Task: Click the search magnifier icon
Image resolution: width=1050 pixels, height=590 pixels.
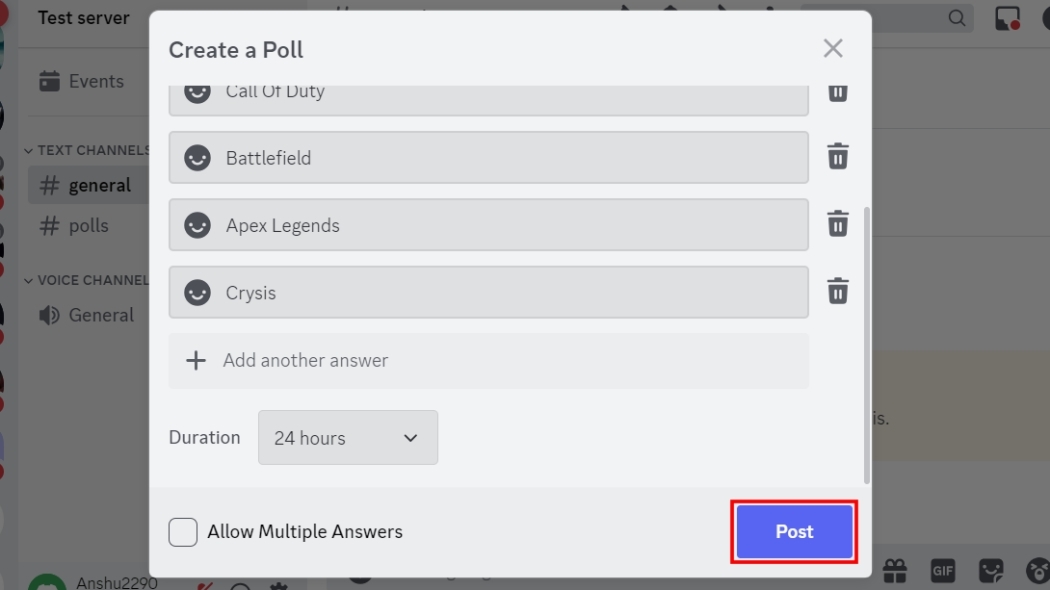Action: point(955,18)
